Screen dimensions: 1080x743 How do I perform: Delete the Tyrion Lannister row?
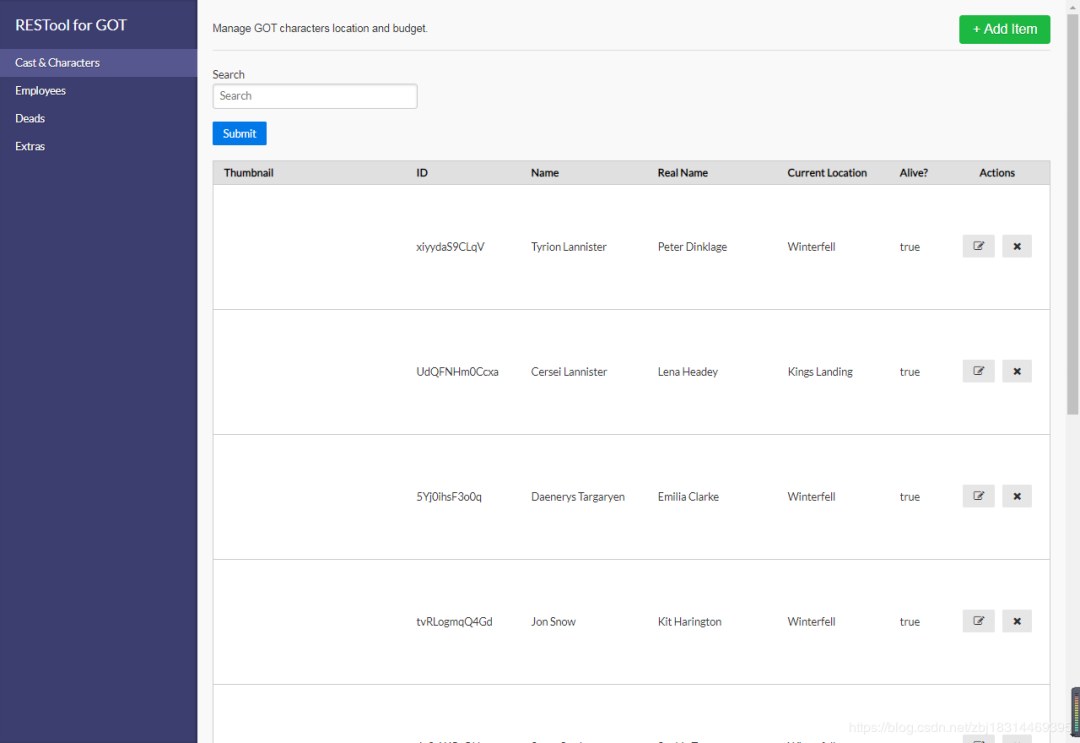coord(1017,247)
